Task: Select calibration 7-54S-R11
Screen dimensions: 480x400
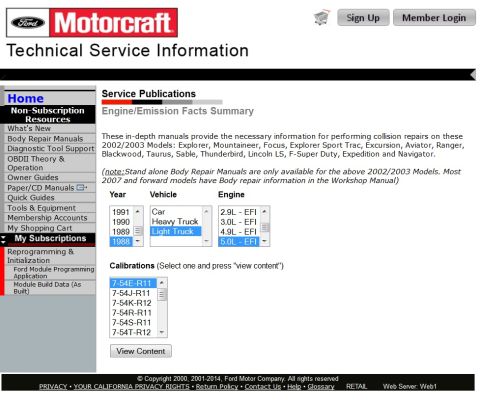Action: (133, 323)
